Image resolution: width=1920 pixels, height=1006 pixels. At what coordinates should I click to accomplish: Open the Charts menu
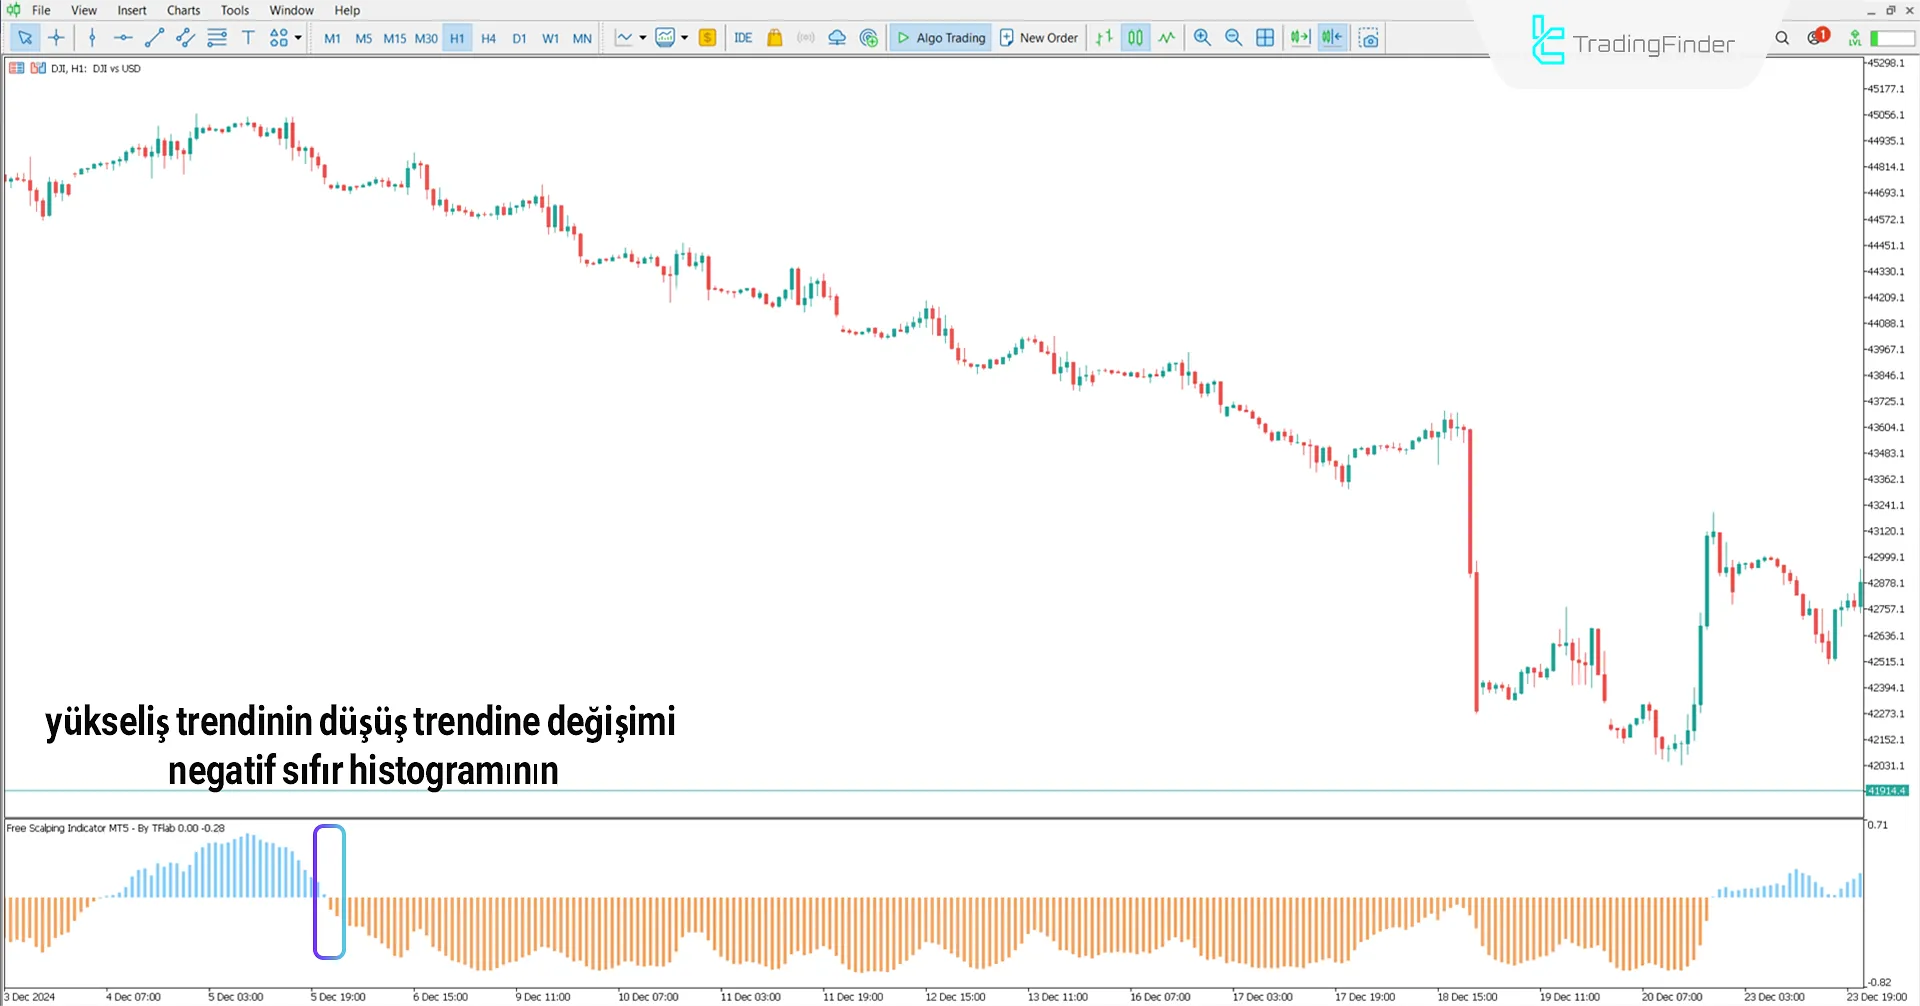pos(182,10)
